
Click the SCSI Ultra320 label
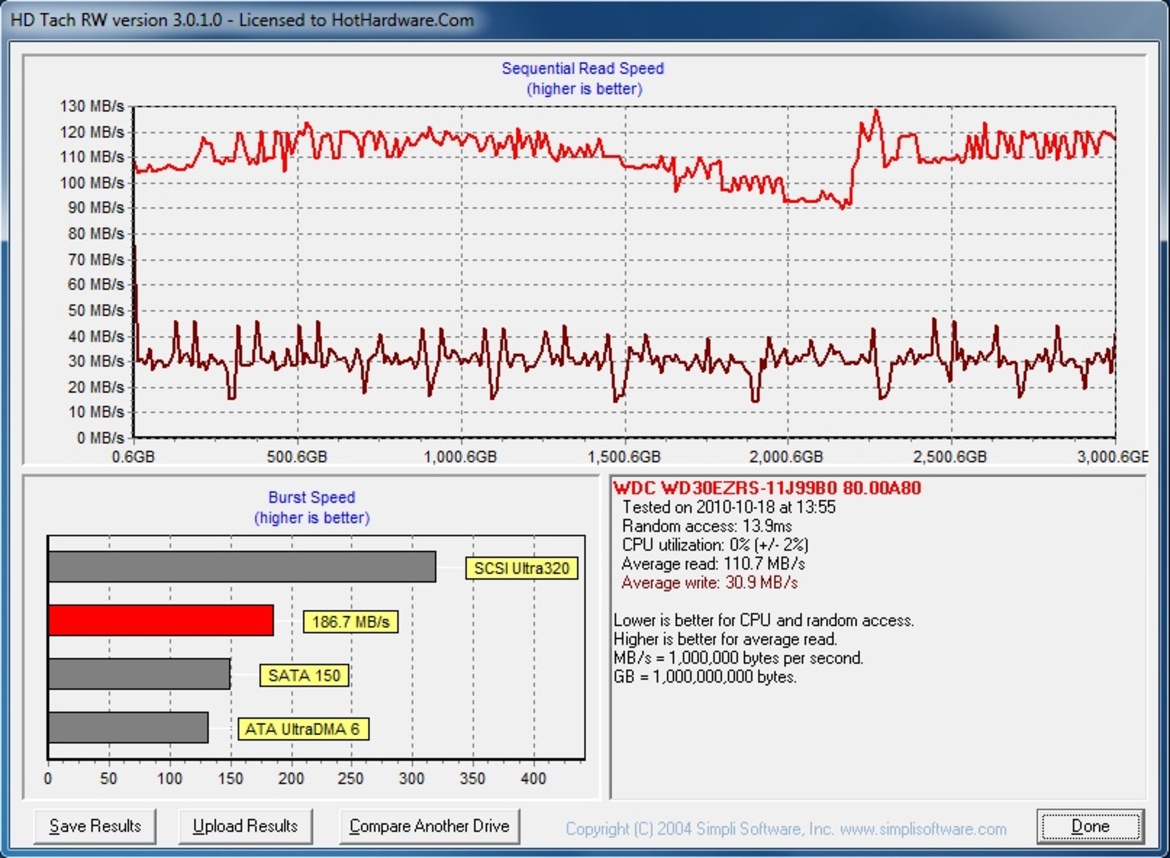[x=522, y=568]
